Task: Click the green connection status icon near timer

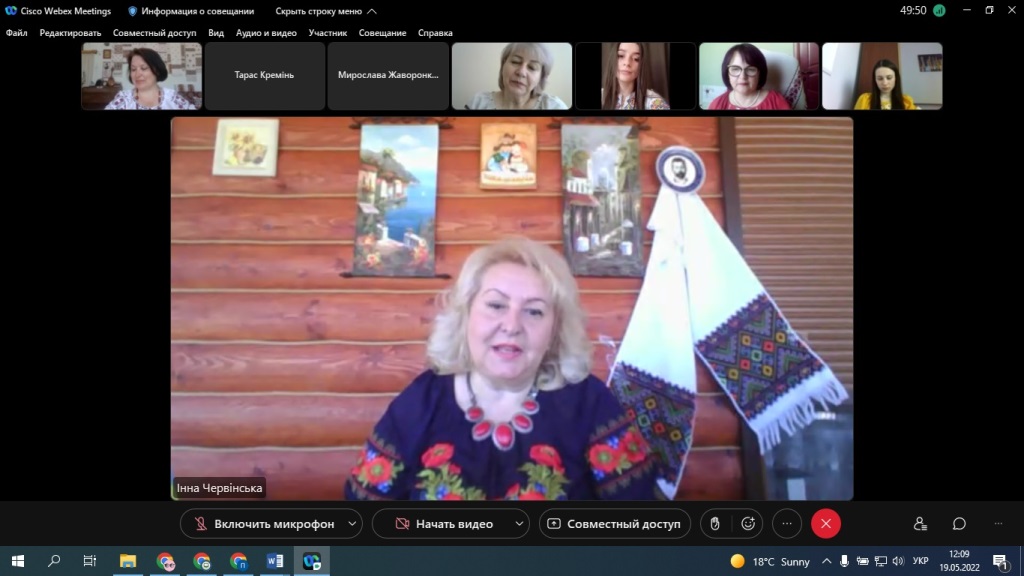Action: (x=939, y=11)
